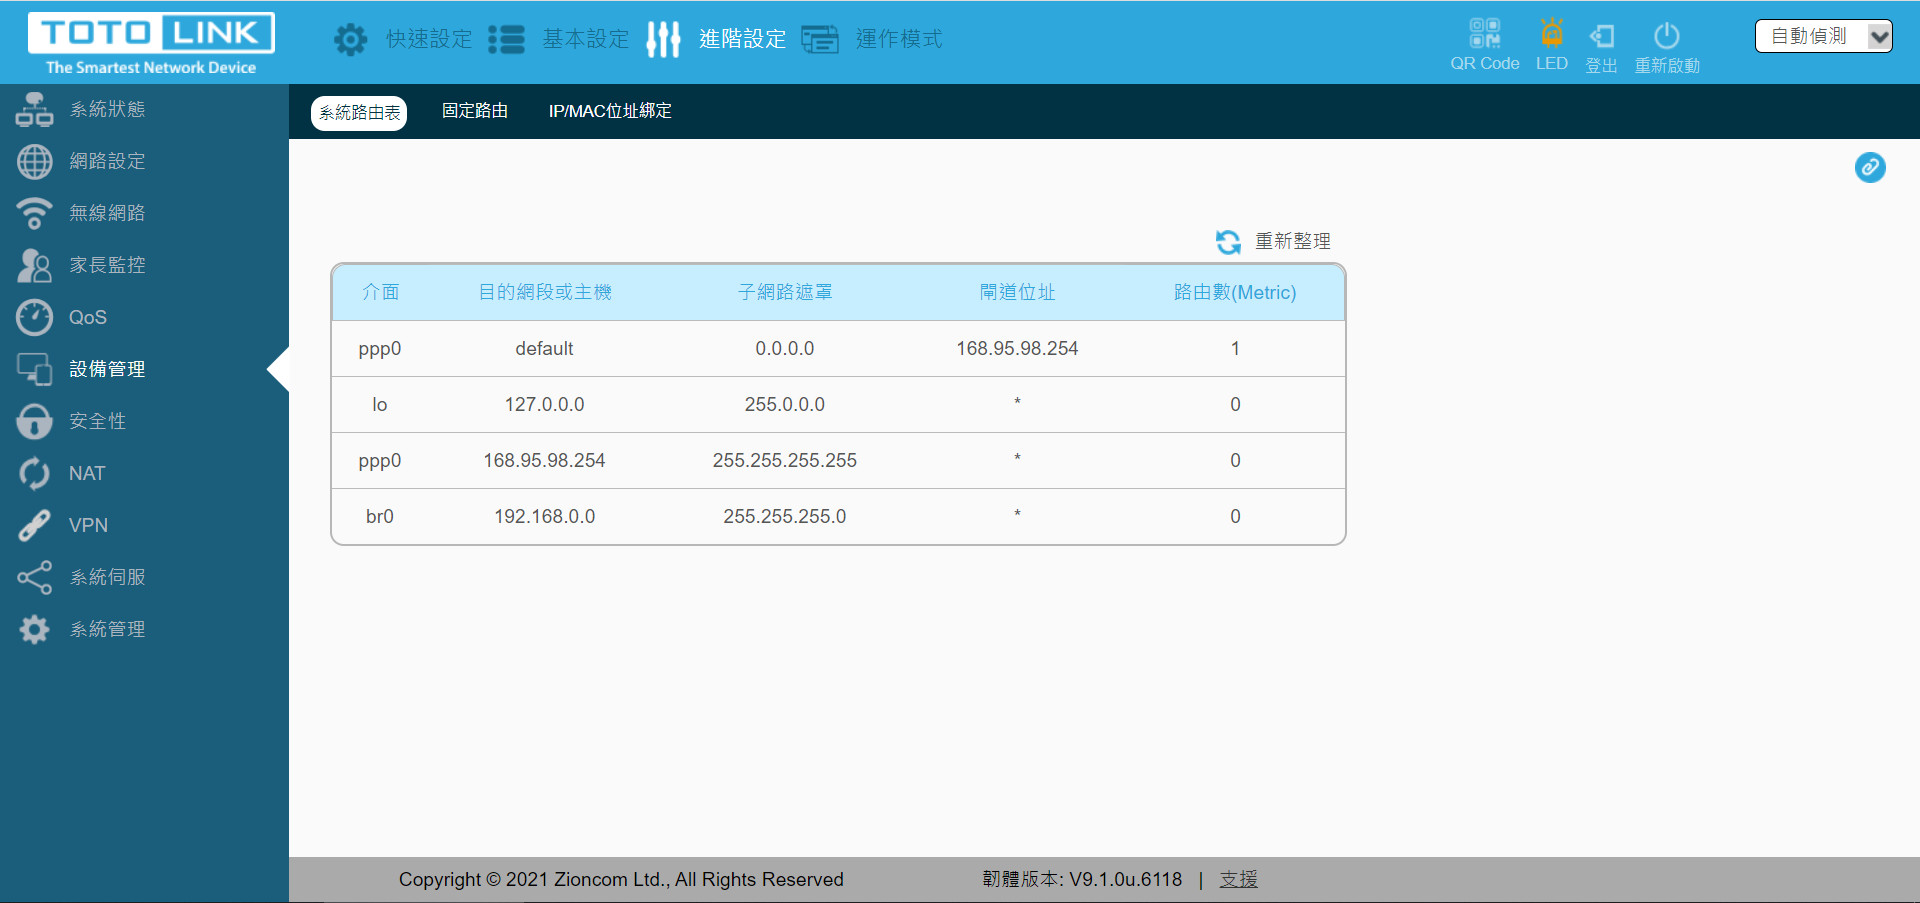Select 設備管理 in sidebar
This screenshot has height=903, width=1920.
coord(107,369)
